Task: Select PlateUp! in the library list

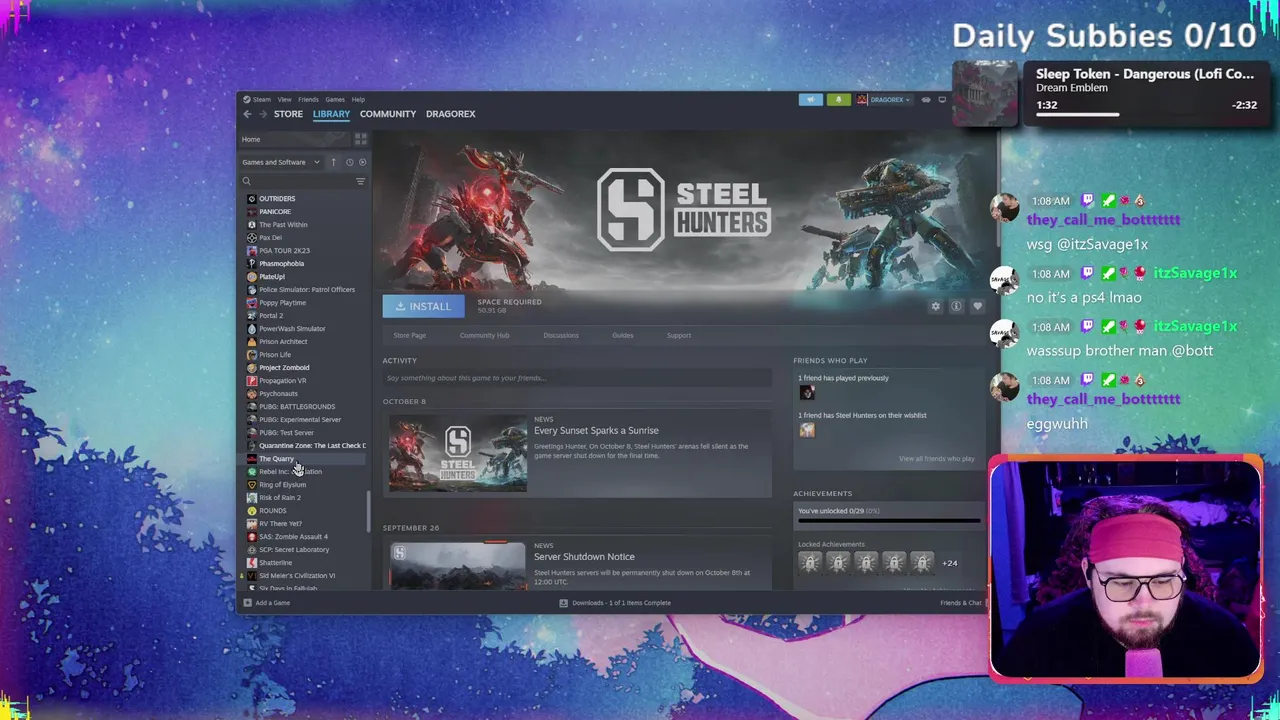Action: pyautogui.click(x=305, y=277)
